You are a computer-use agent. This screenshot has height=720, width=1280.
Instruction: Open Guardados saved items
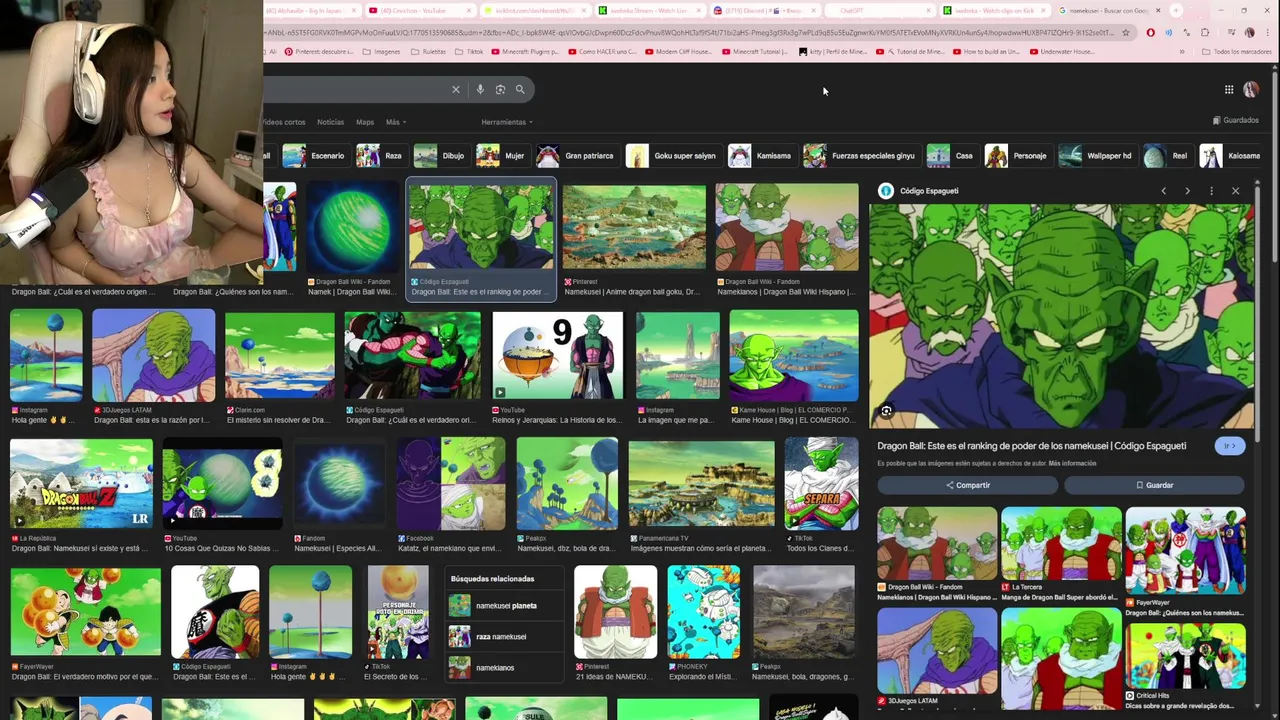point(1236,120)
